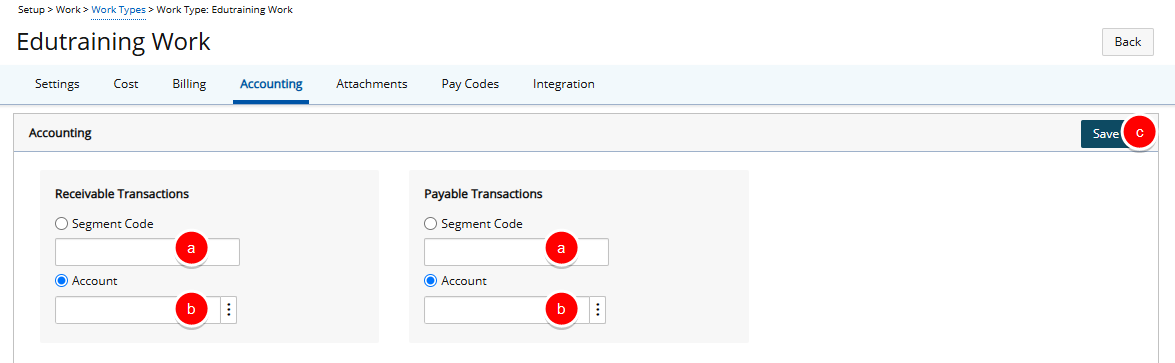The image size is (1175, 363).
Task: Click red 'b' marker in Receivable Transactions
Action: tap(191, 308)
